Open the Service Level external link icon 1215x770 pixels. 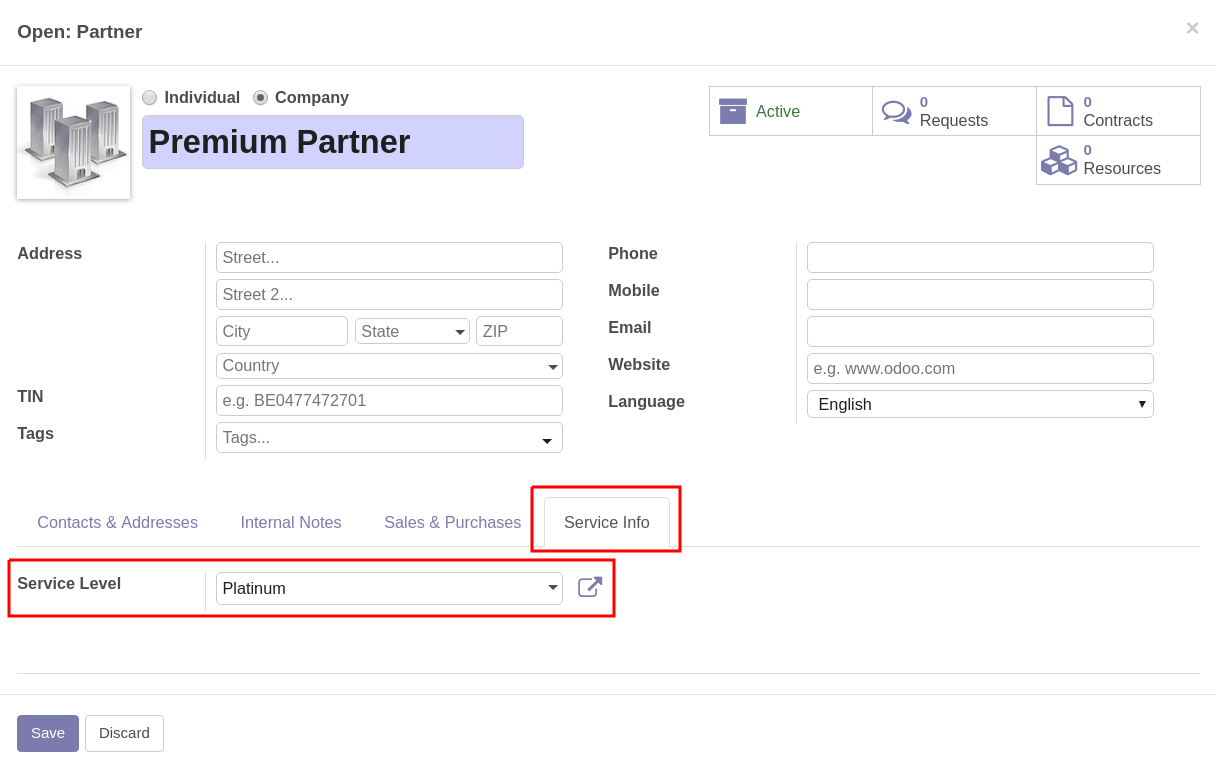pyautogui.click(x=590, y=587)
